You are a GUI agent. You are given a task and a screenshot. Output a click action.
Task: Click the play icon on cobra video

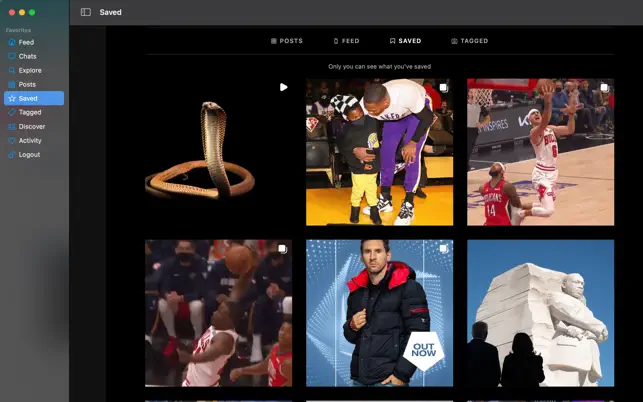[283, 87]
